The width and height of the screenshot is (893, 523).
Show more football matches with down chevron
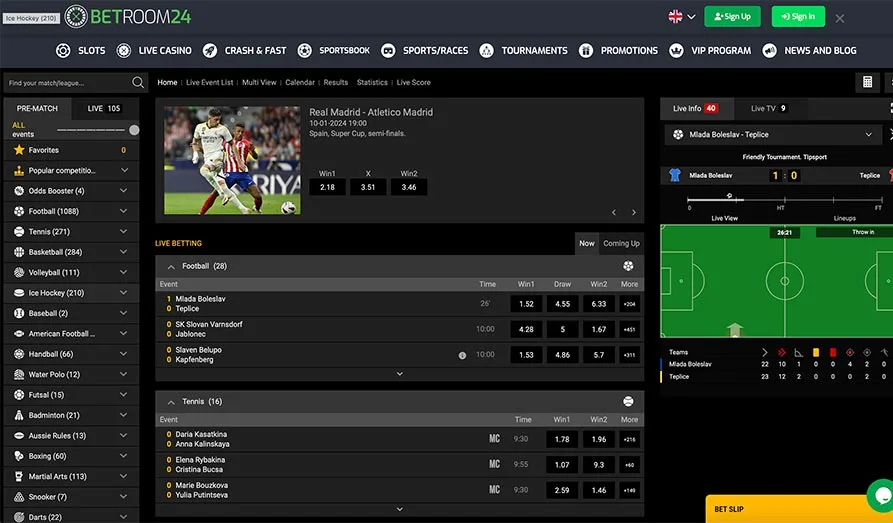point(400,374)
